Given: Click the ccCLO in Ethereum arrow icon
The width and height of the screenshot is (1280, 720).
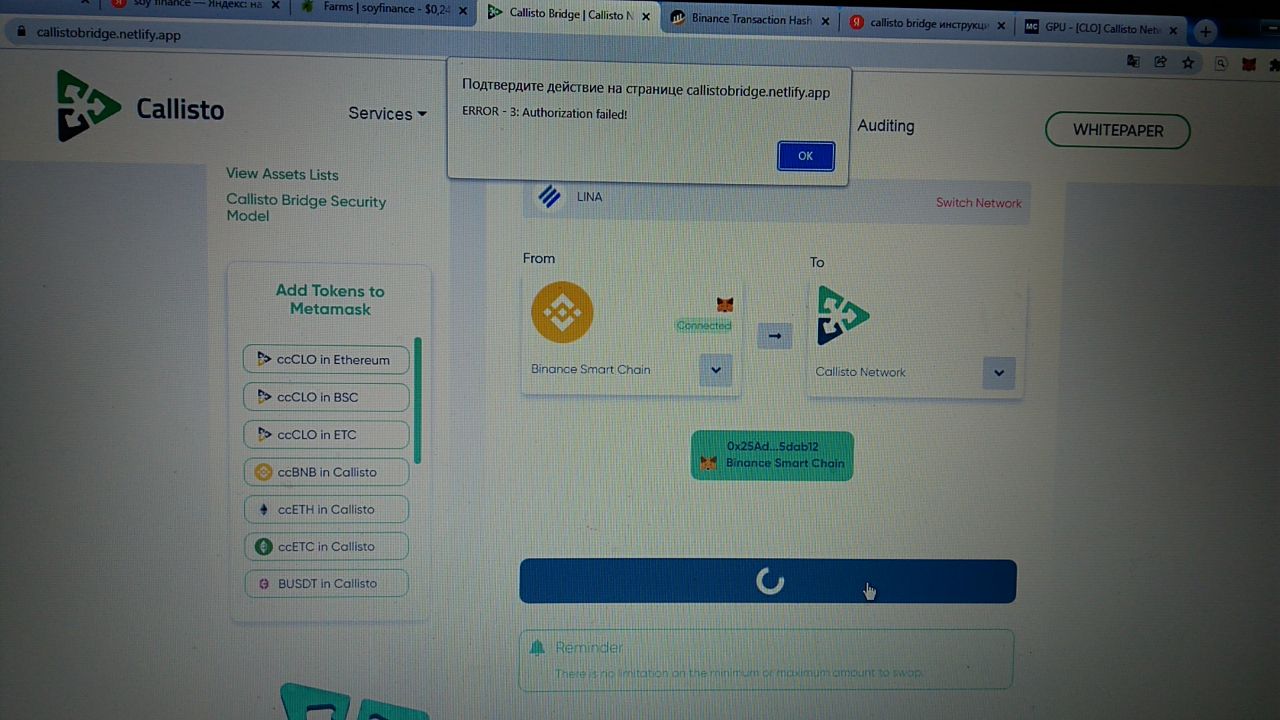Looking at the screenshot, I should tap(264, 359).
